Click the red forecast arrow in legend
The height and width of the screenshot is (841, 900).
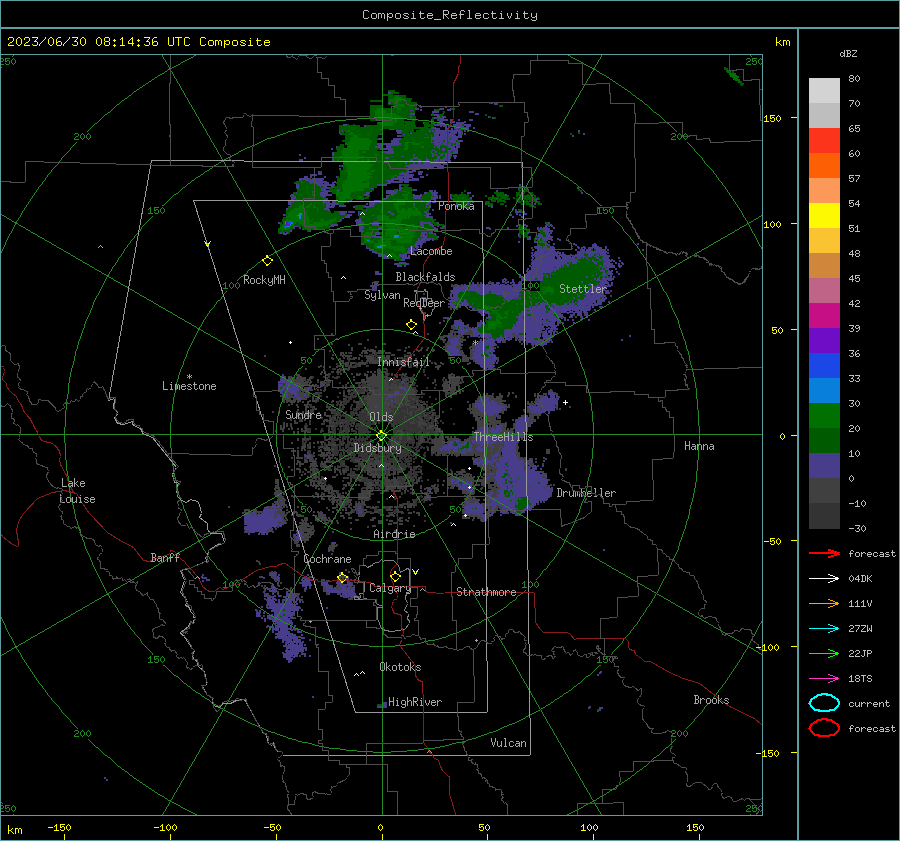pos(824,553)
